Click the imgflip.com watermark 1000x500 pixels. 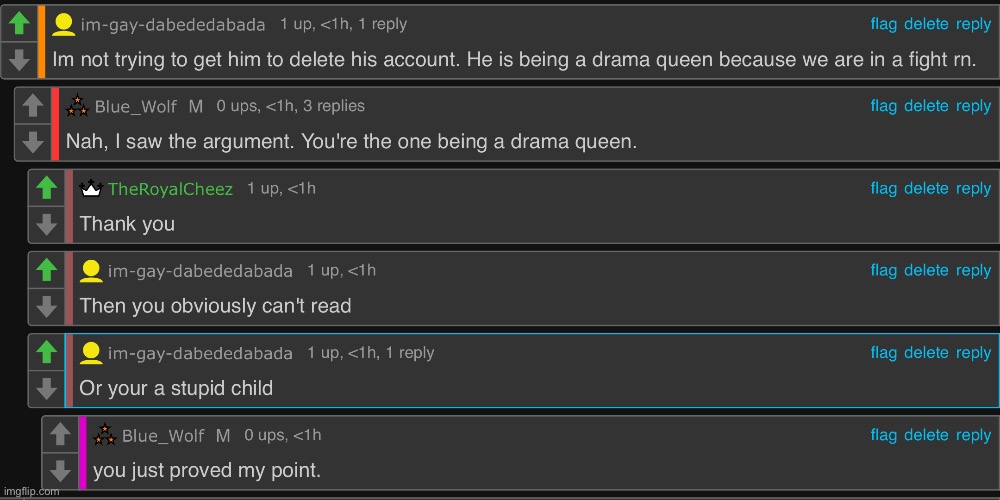coord(31,491)
